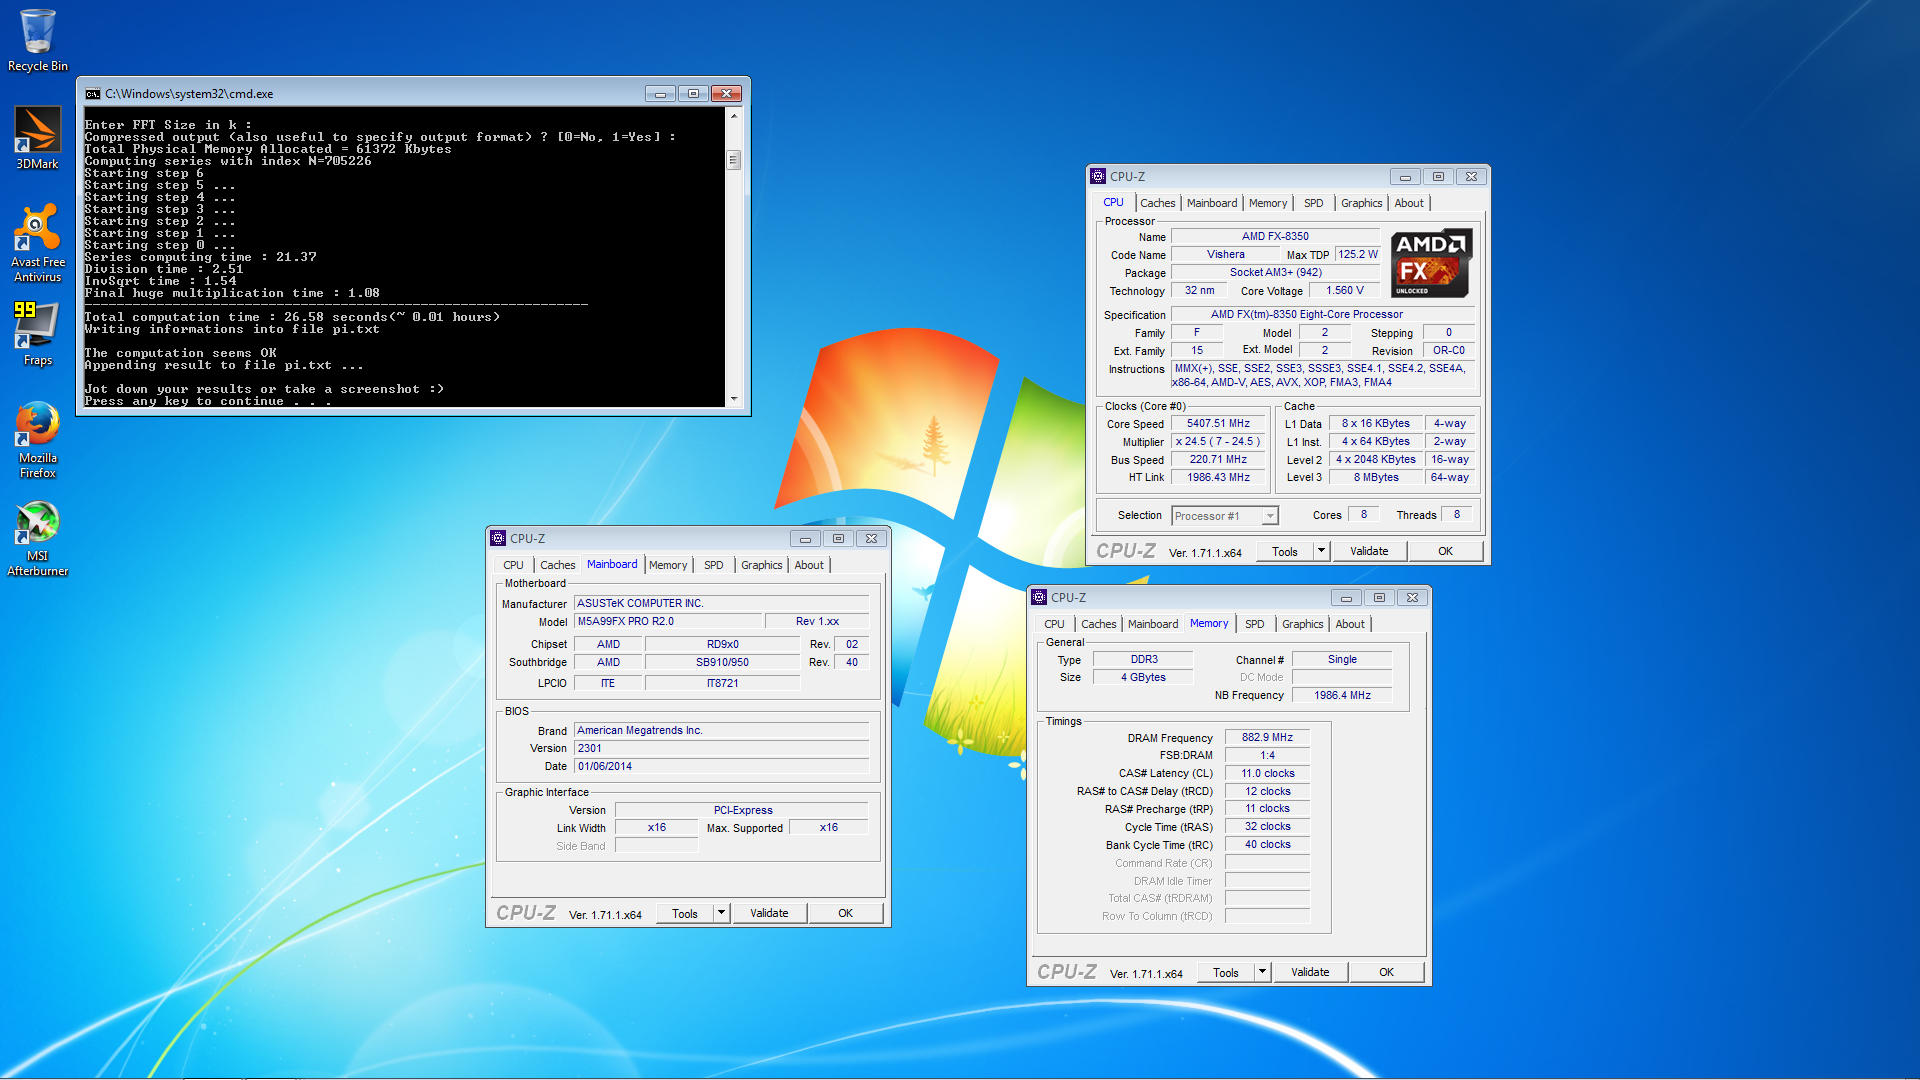
Task: Open the Caches tab in the Mainboard window
Action: (x=557, y=565)
